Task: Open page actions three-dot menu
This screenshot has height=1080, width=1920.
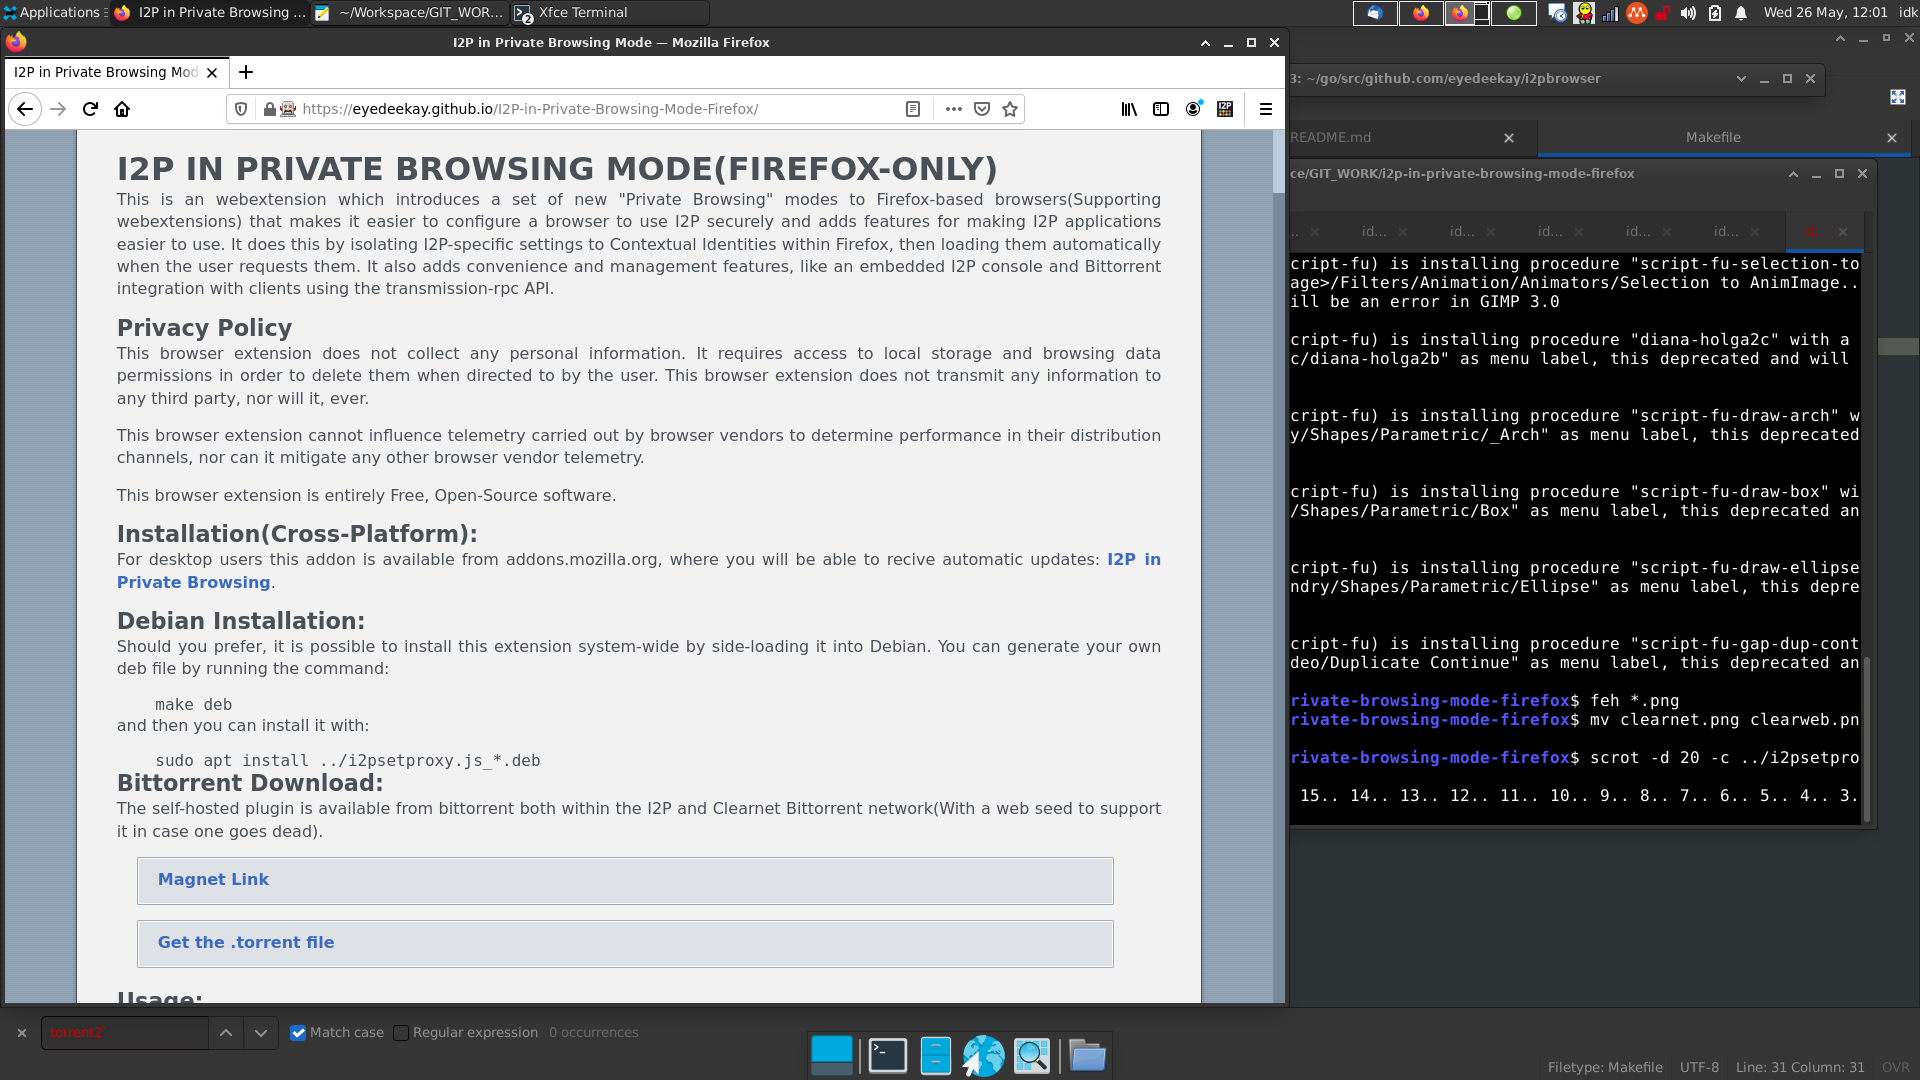Action: coord(953,109)
